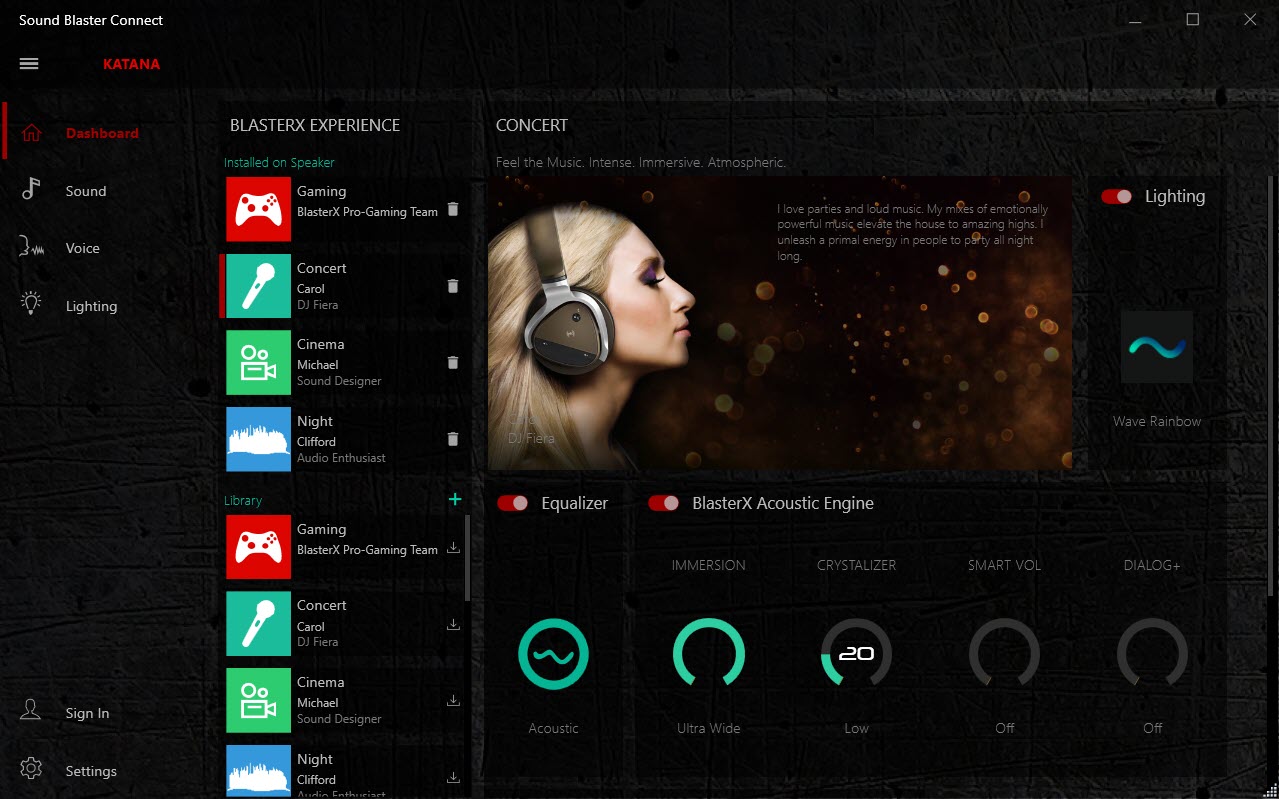Viewport: 1279px width, 799px height.
Task: Delete installed Gaming profile with trash icon
Action: (453, 209)
